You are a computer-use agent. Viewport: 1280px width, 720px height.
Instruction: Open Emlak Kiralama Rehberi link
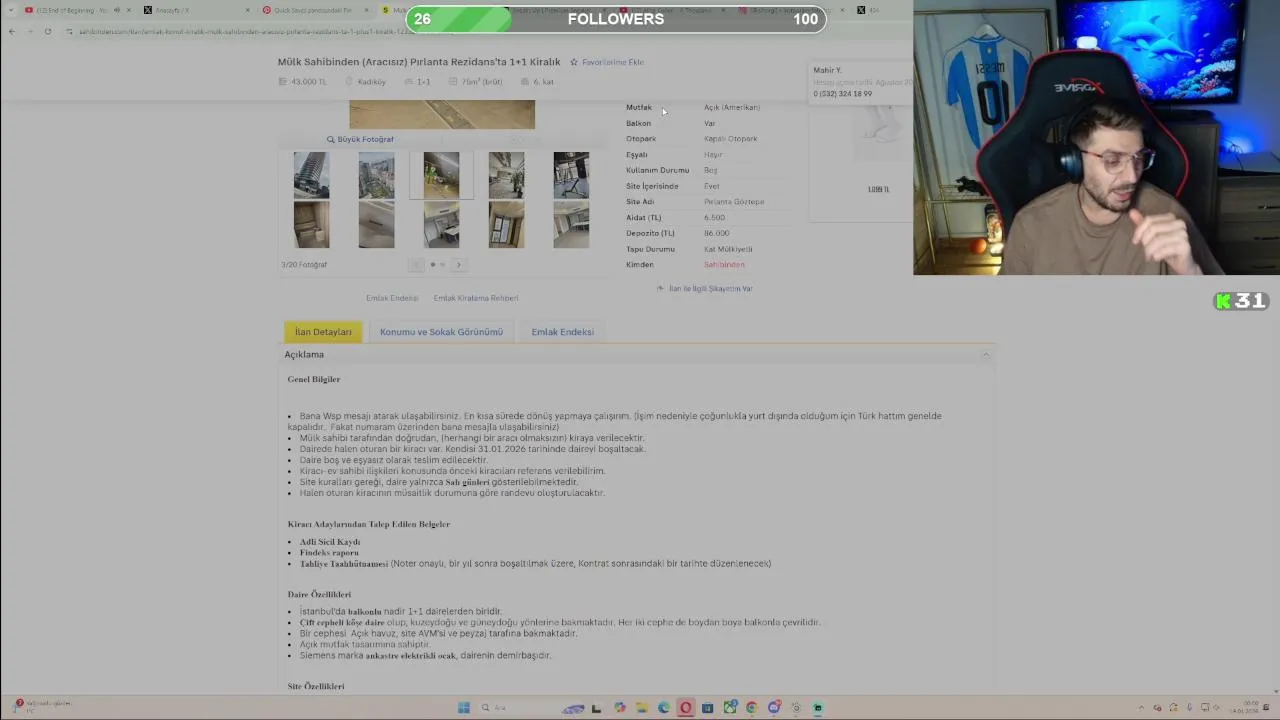pyautogui.click(x=476, y=298)
